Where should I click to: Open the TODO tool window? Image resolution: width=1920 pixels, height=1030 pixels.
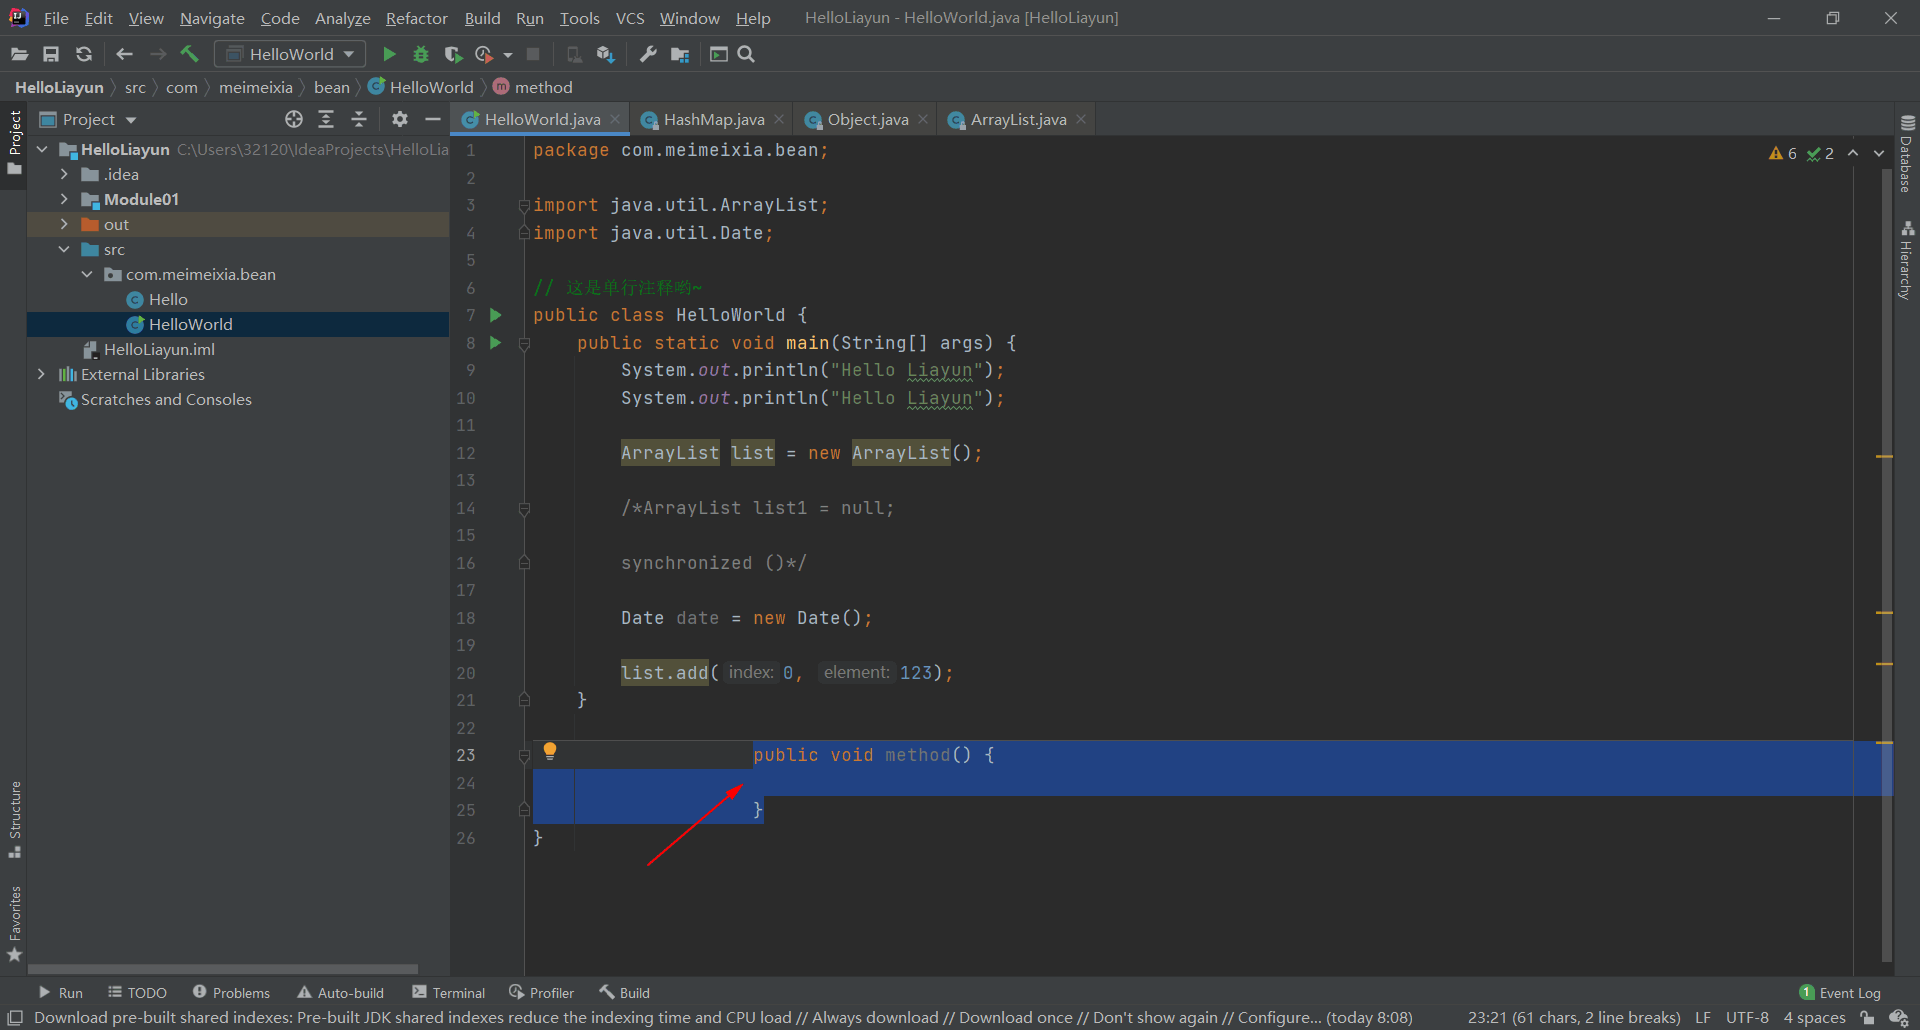138,993
